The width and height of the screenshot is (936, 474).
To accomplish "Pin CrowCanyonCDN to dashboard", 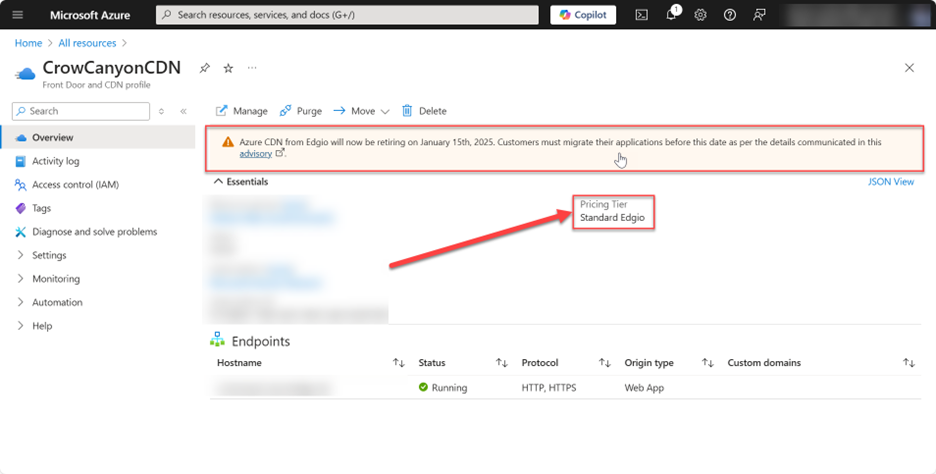I will coord(205,68).
